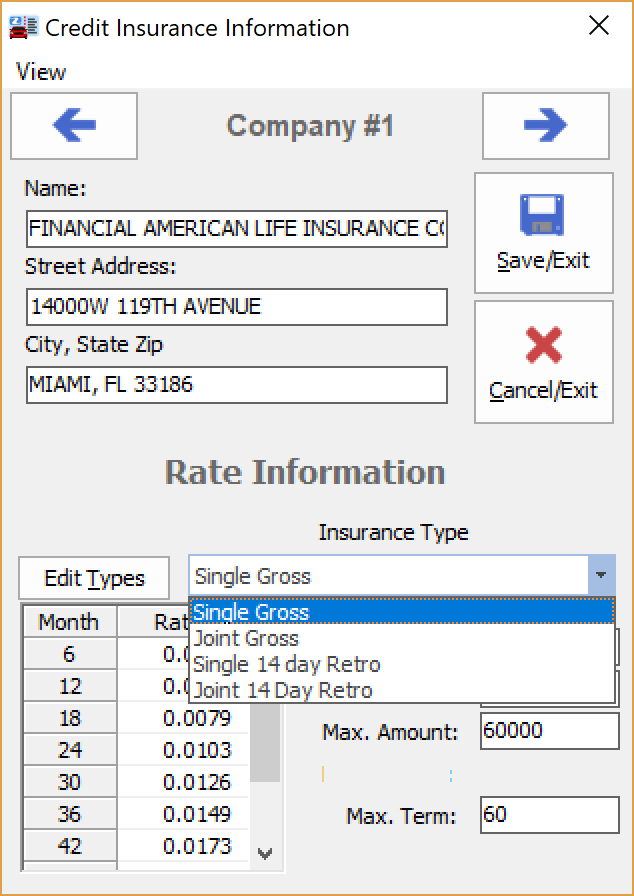
Task: Select month 36 row header
Action: tap(69, 814)
